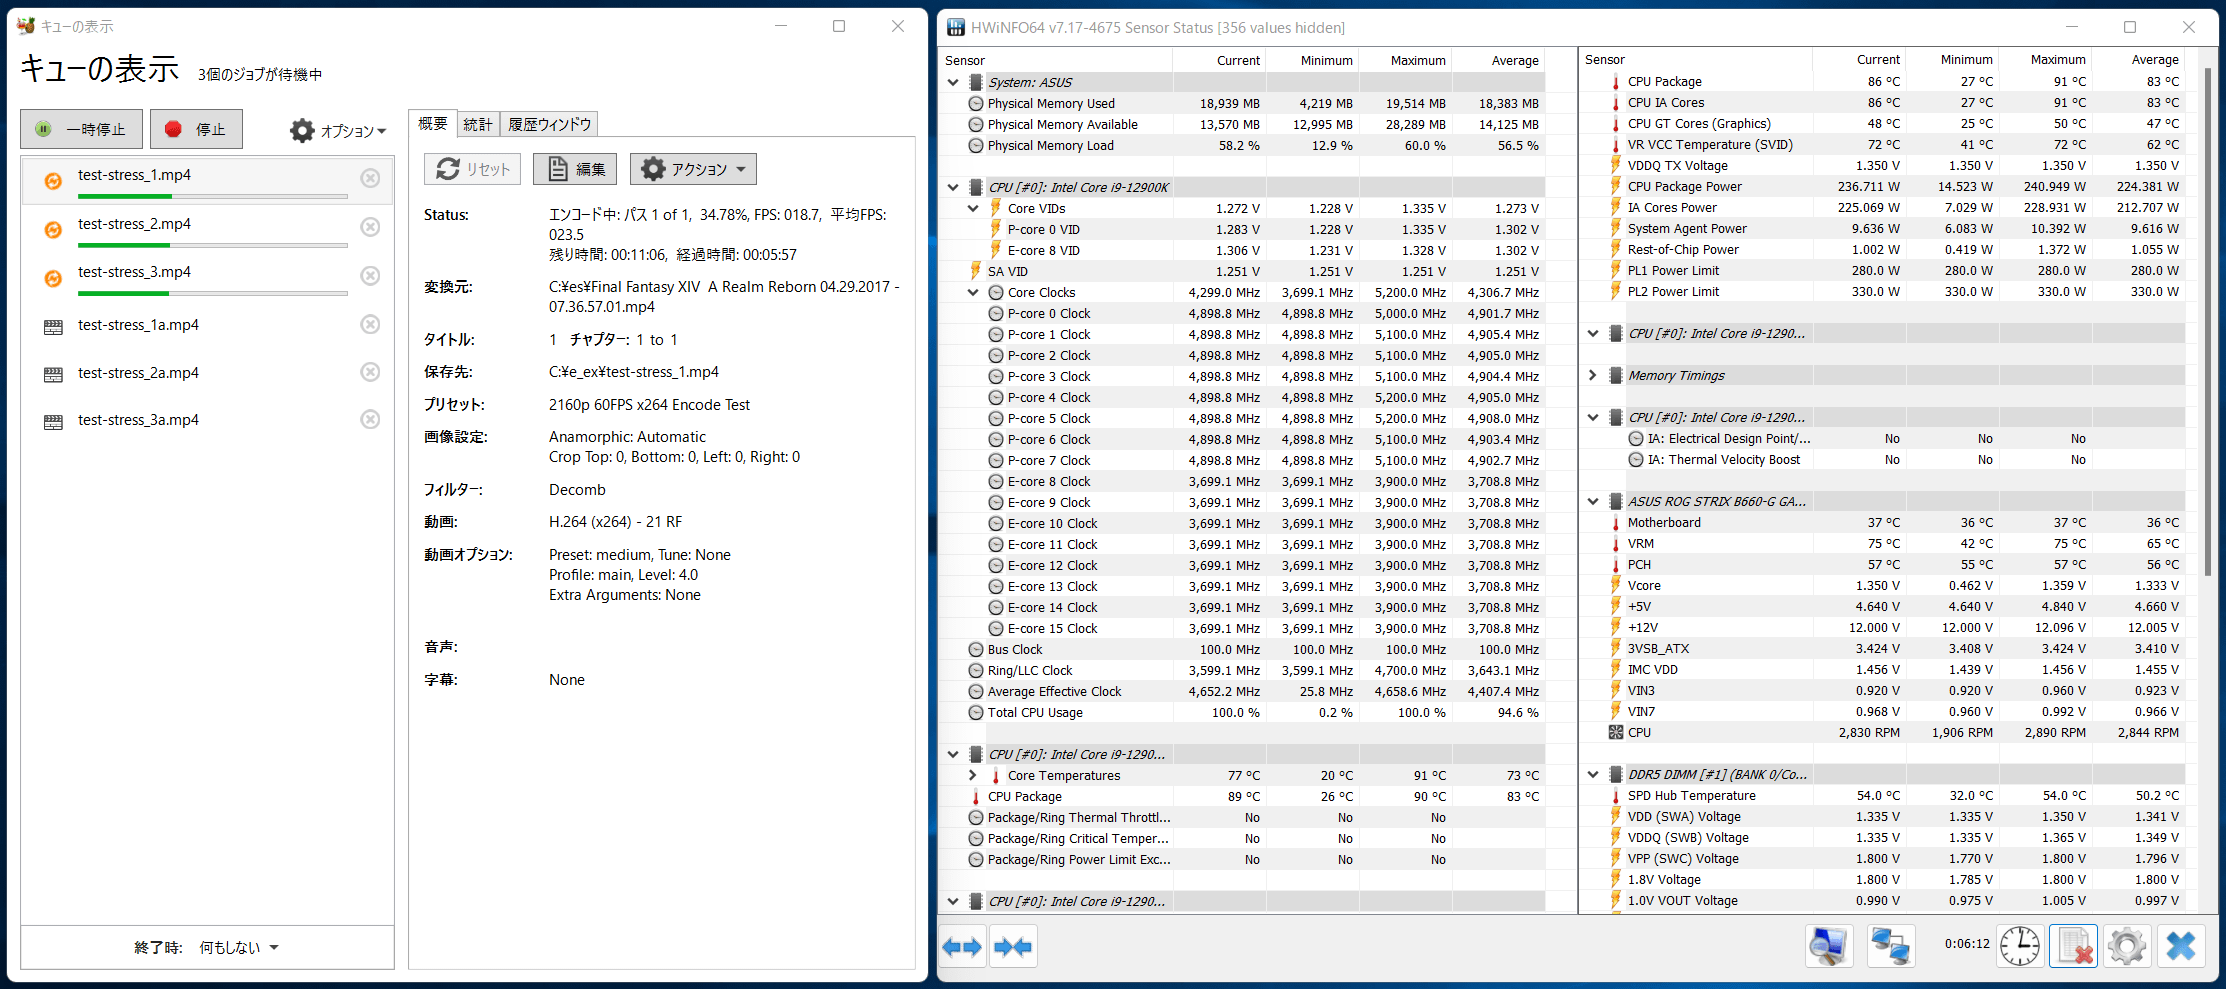Select the CPU fan RPM row
This screenshot has height=989, width=2226.
coord(1884,732)
